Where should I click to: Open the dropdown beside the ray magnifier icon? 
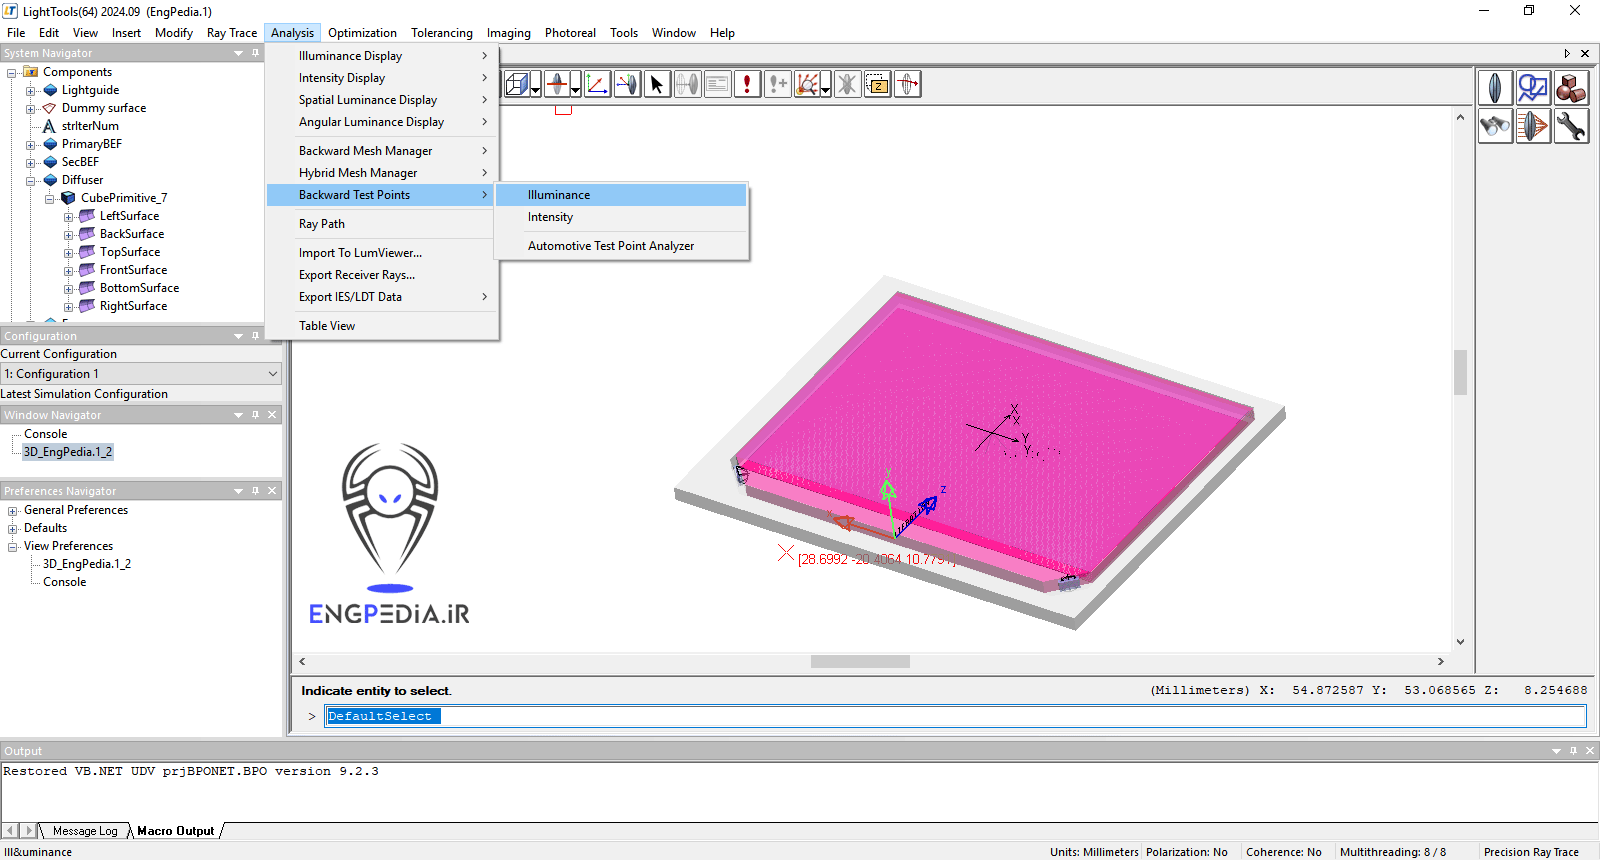coord(826,84)
